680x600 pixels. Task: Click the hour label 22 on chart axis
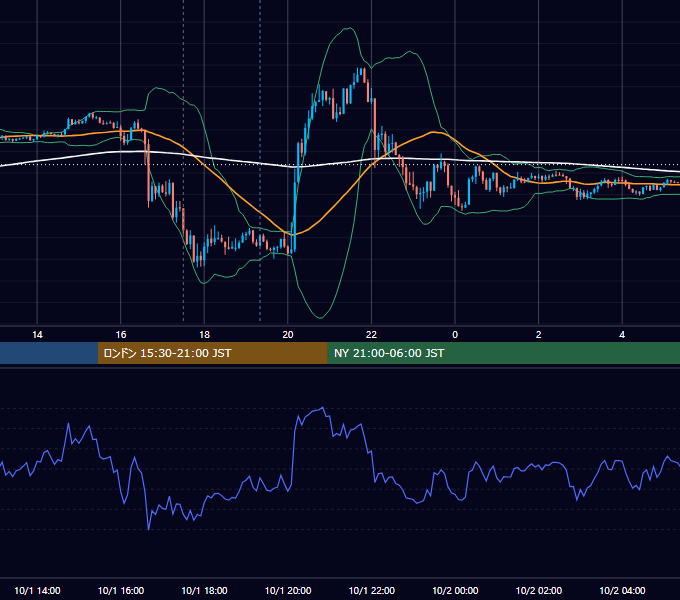coord(371,335)
